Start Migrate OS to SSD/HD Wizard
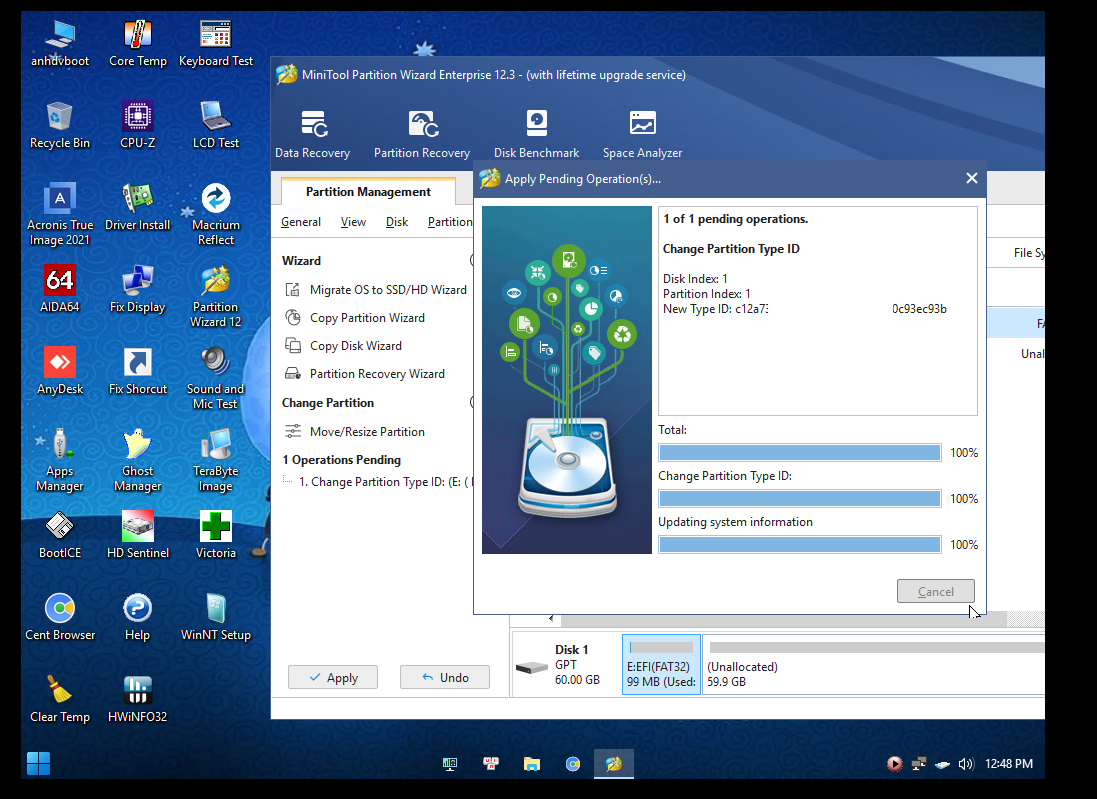Screen dimensions: 1097x799 (x=376, y=290)
